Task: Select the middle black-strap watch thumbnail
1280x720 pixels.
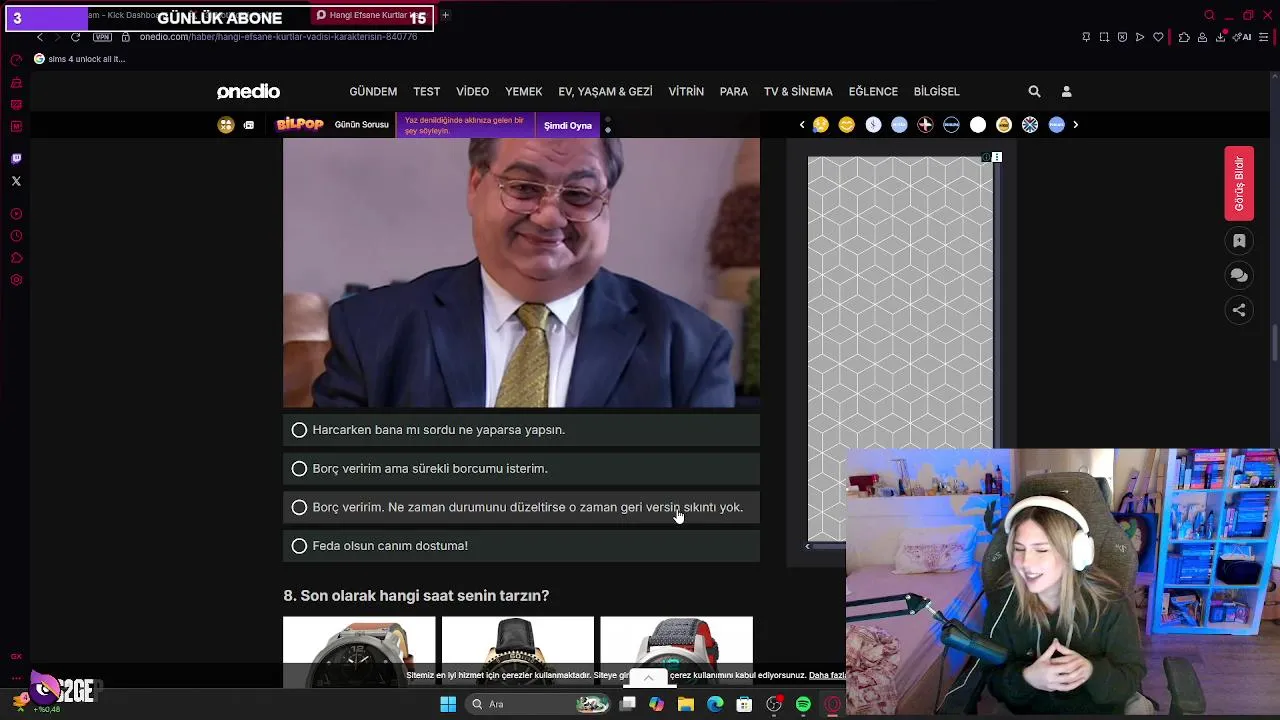Action: point(518,652)
